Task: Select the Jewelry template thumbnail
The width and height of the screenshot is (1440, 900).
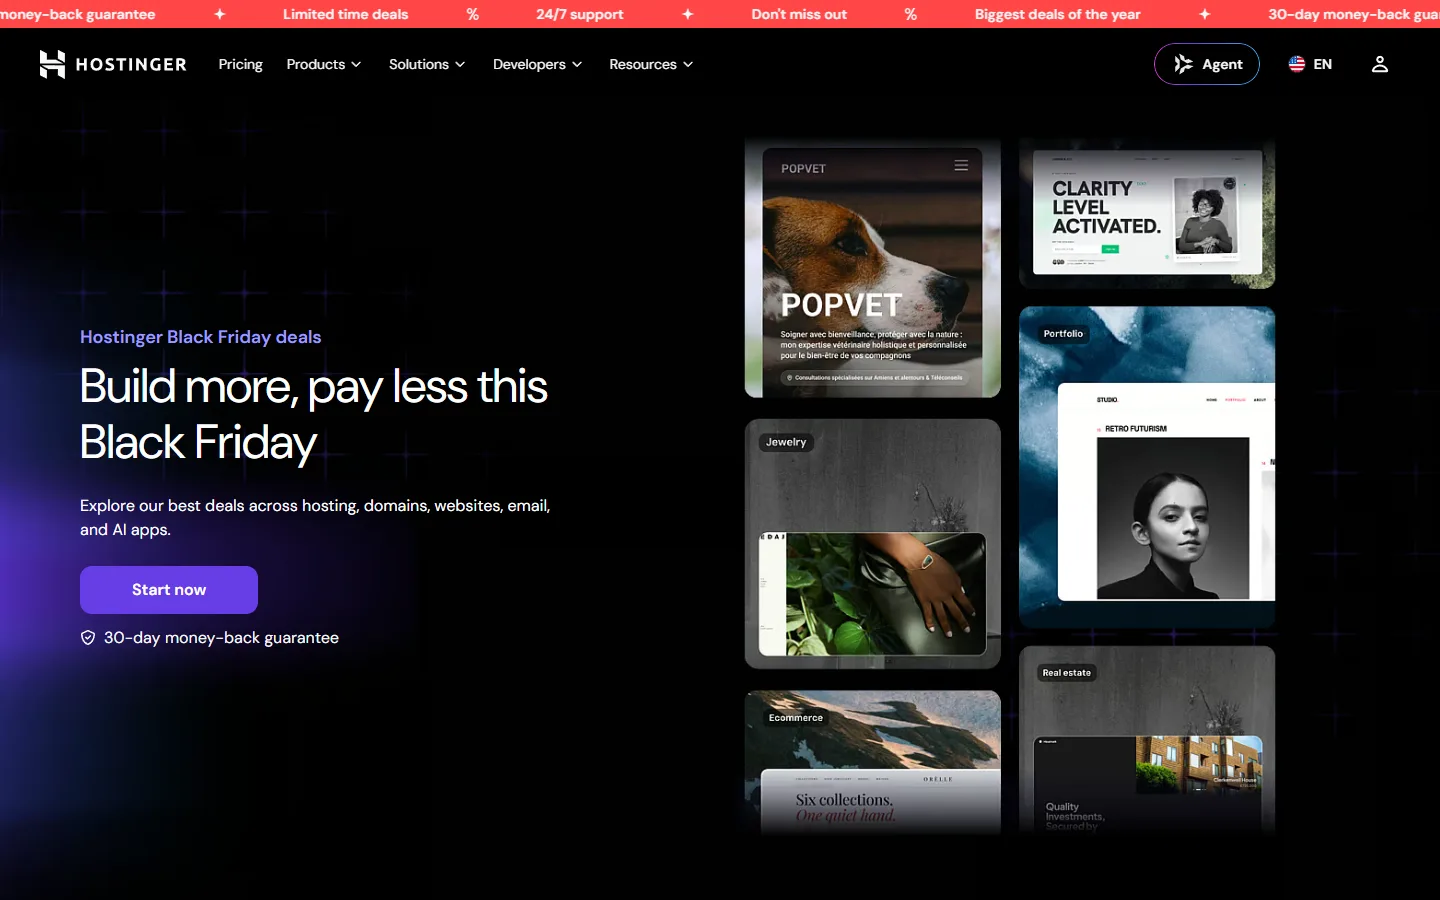Action: click(873, 544)
